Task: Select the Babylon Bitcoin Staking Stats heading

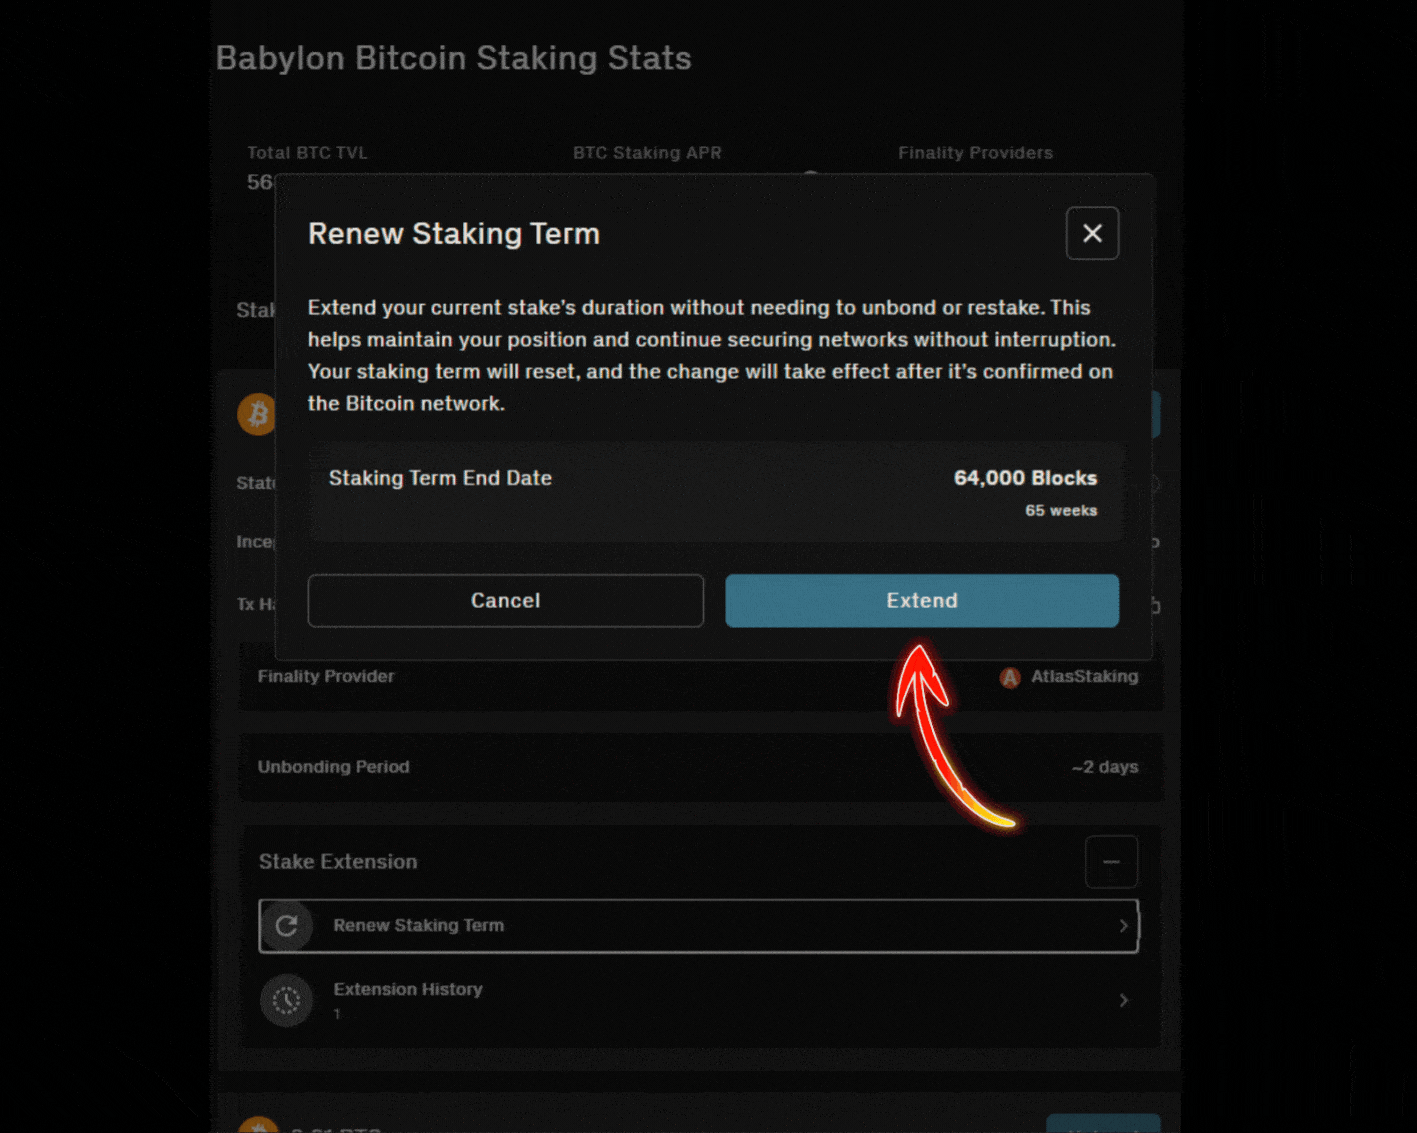Action: click(x=453, y=58)
